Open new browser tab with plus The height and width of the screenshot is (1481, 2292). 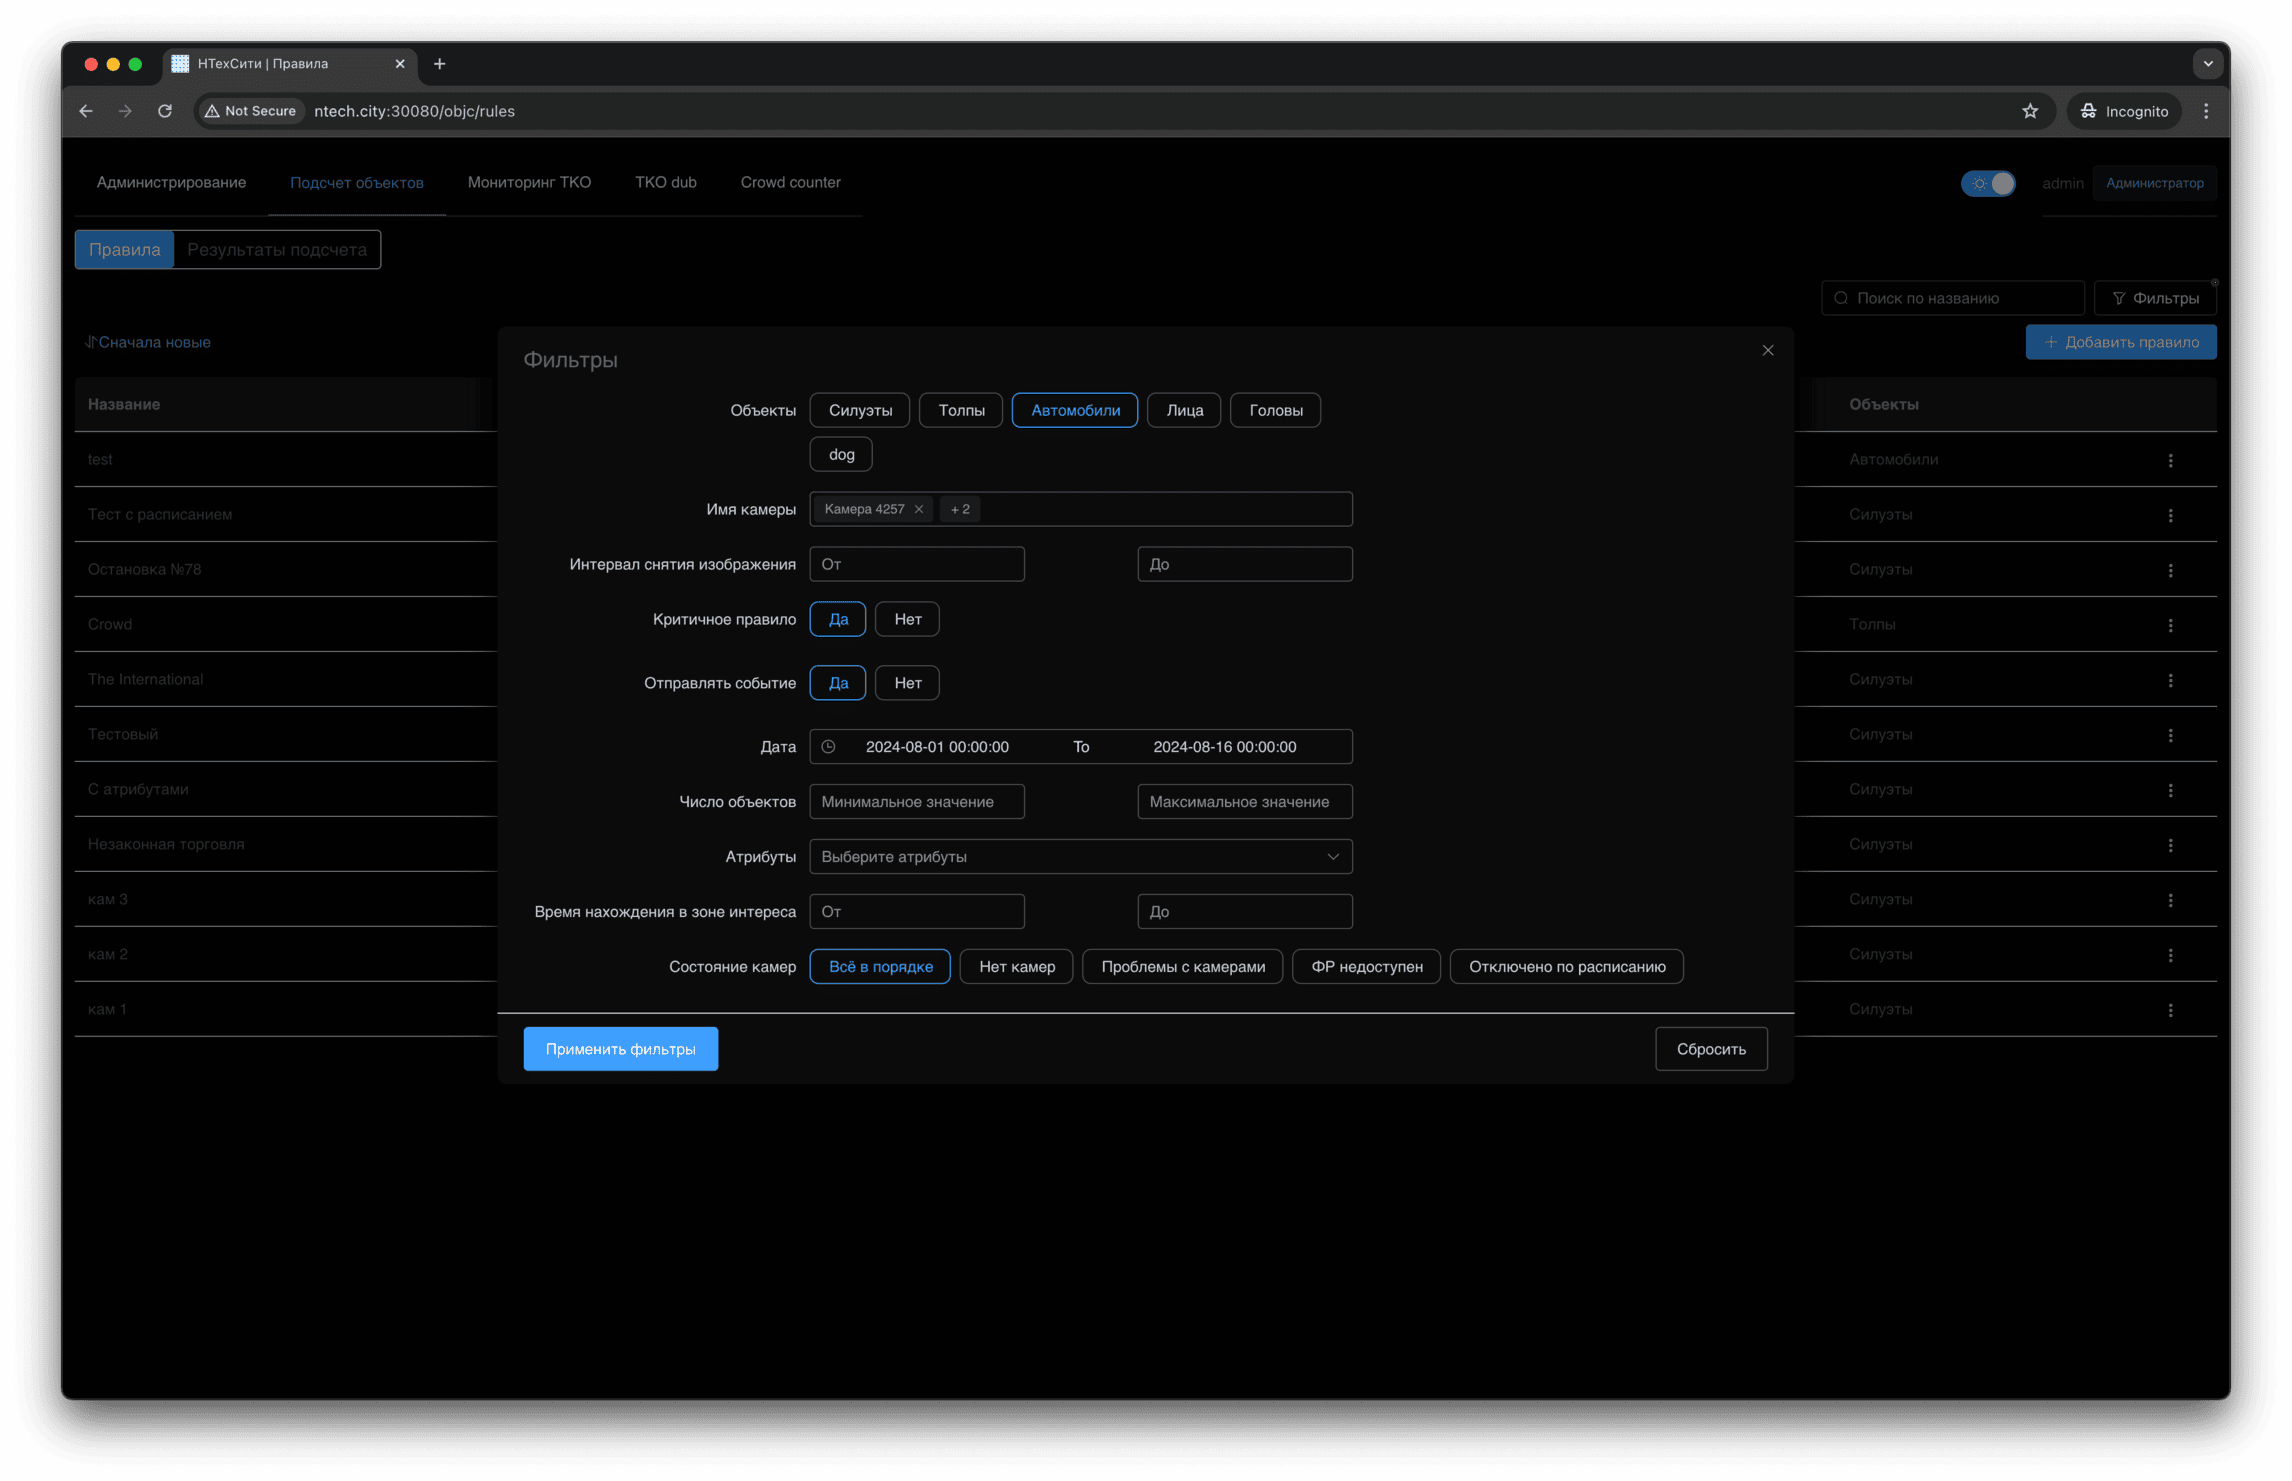(439, 64)
